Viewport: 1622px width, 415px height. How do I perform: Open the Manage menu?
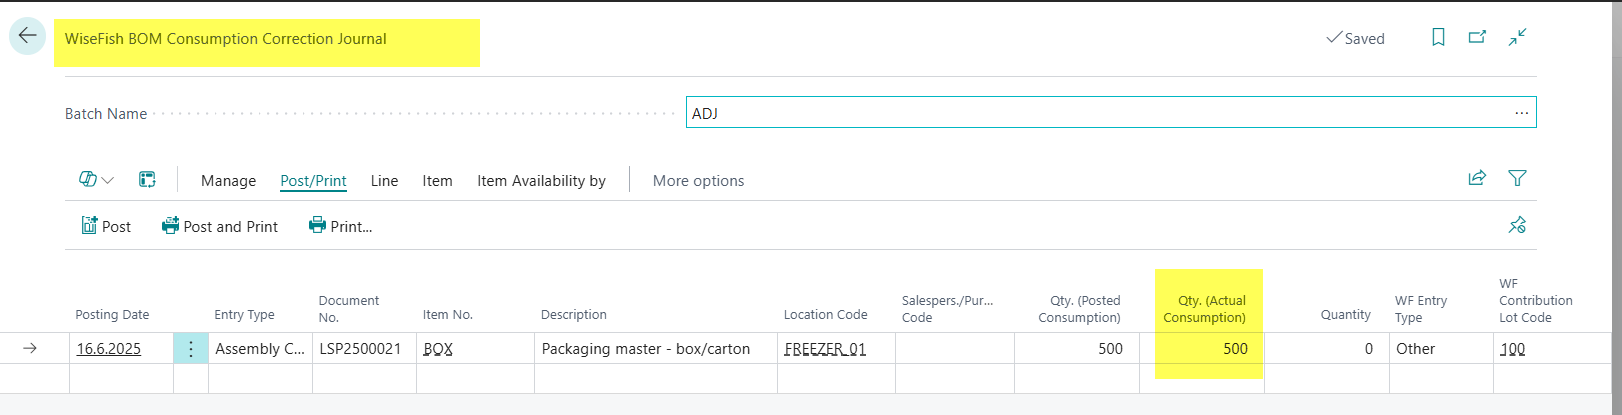click(228, 181)
